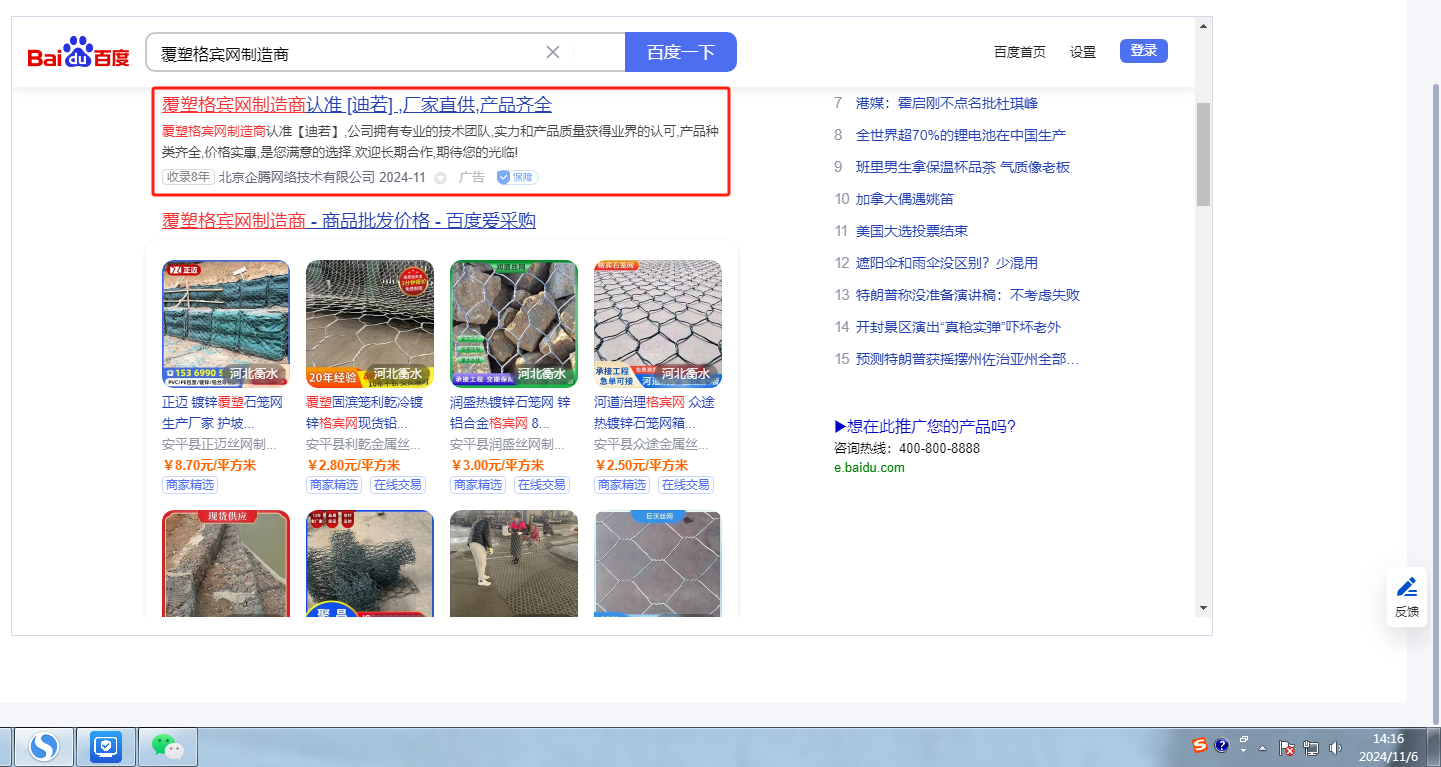Open the 反馈 feedback widget
This screenshot has height=767, width=1441.
[x=1407, y=597]
